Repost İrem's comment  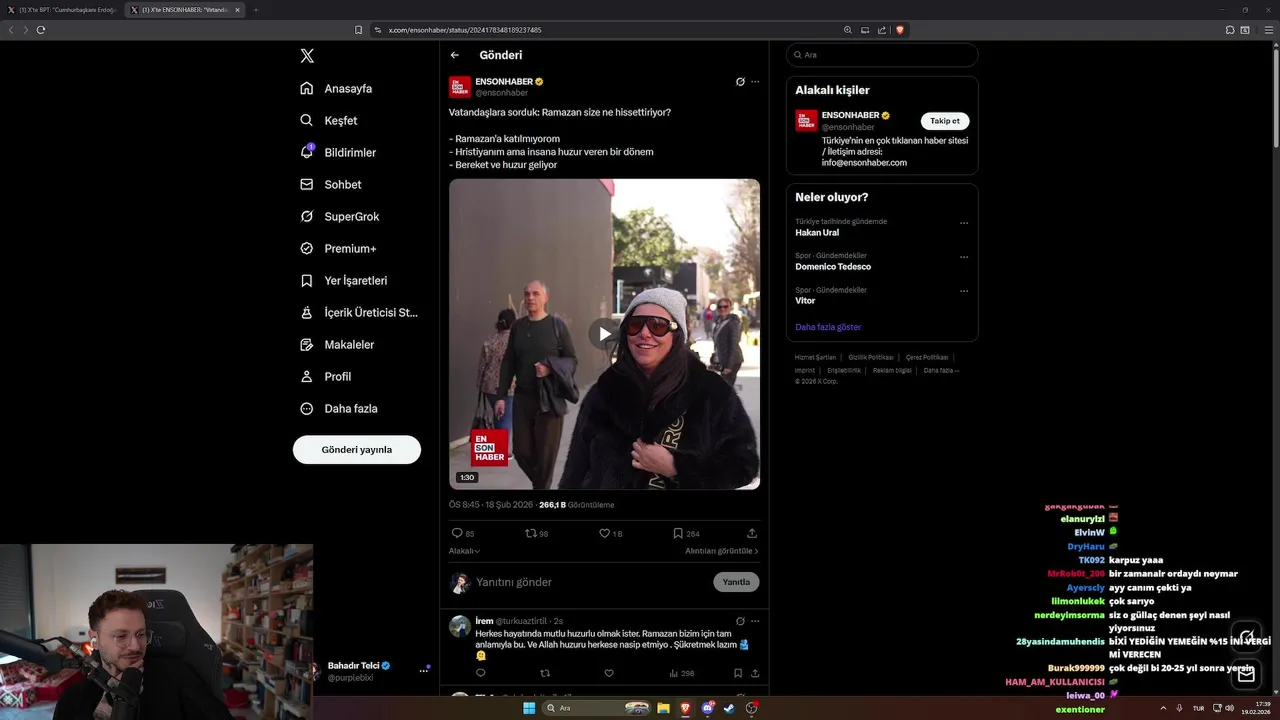(x=545, y=673)
